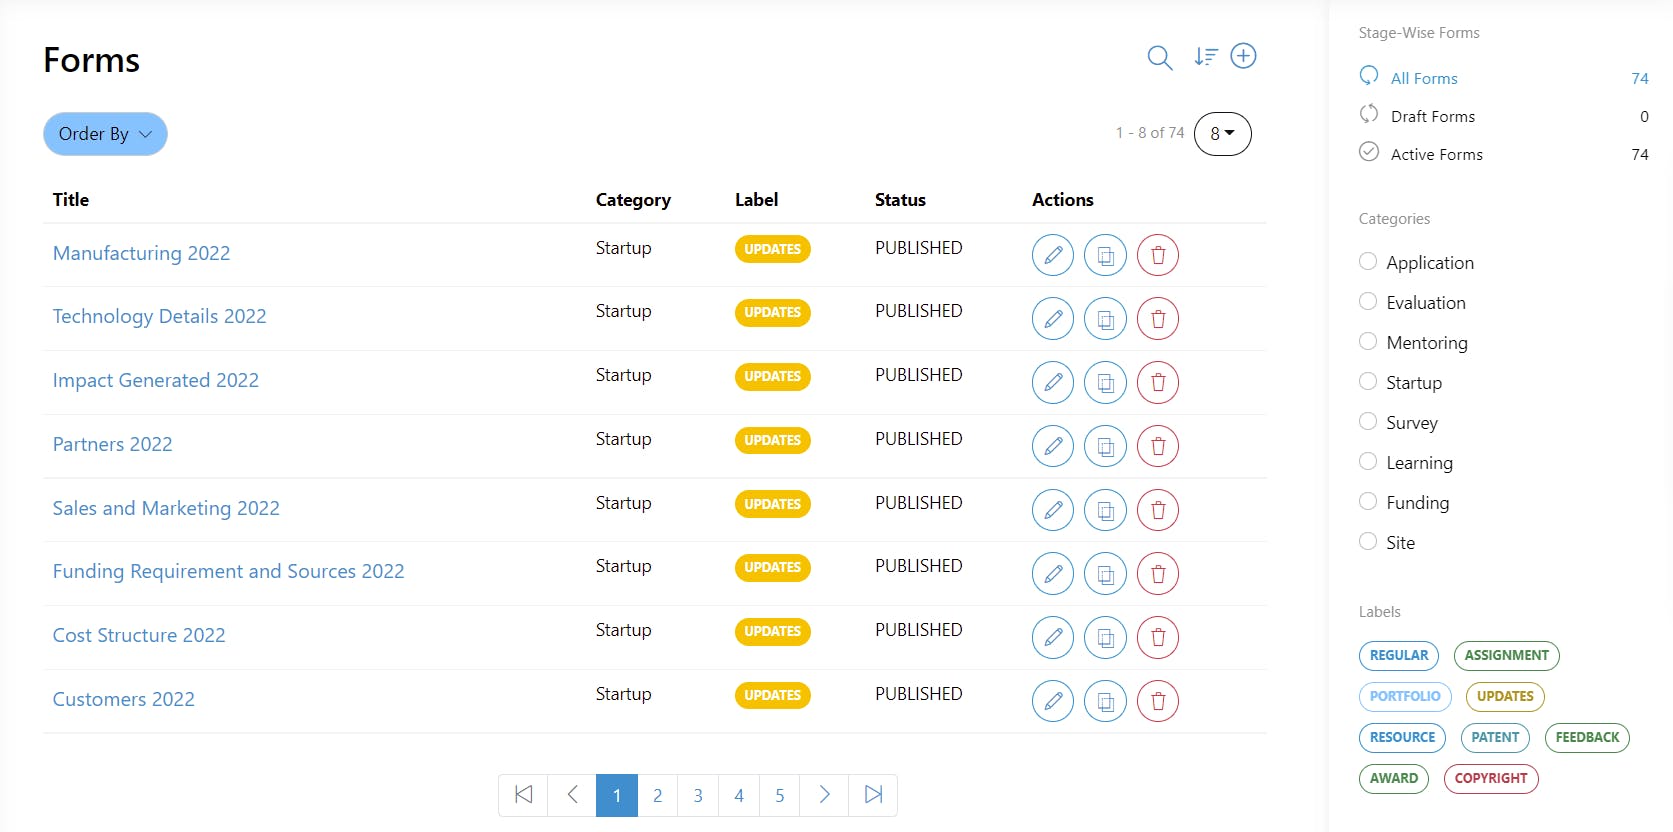This screenshot has width=1673, height=832.
Task: Open the Order By dropdown
Action: coord(105,134)
